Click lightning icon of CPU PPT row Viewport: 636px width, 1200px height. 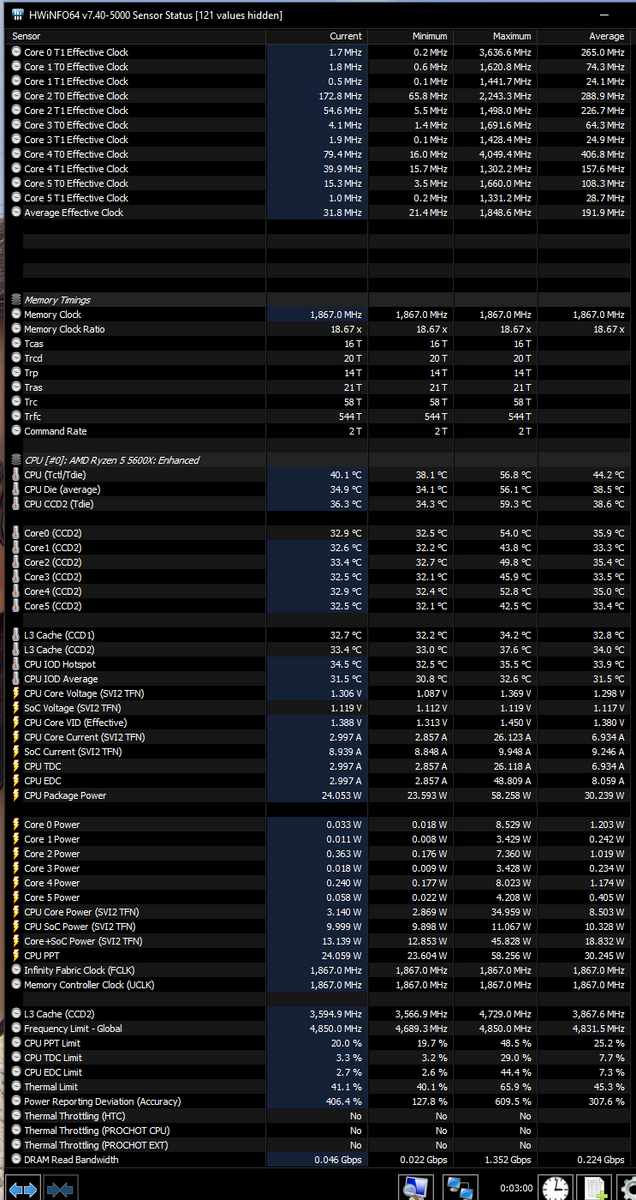[x=16, y=955]
